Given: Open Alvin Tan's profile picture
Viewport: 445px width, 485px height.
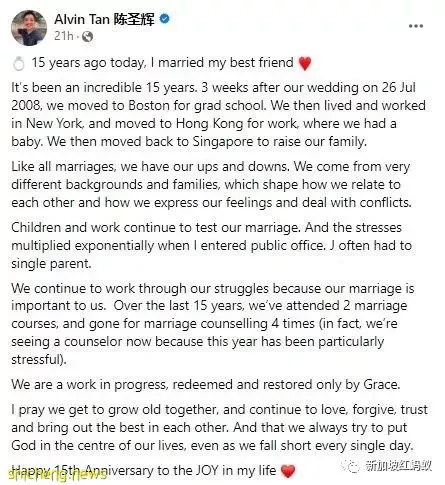Looking at the screenshot, I should point(29,28).
